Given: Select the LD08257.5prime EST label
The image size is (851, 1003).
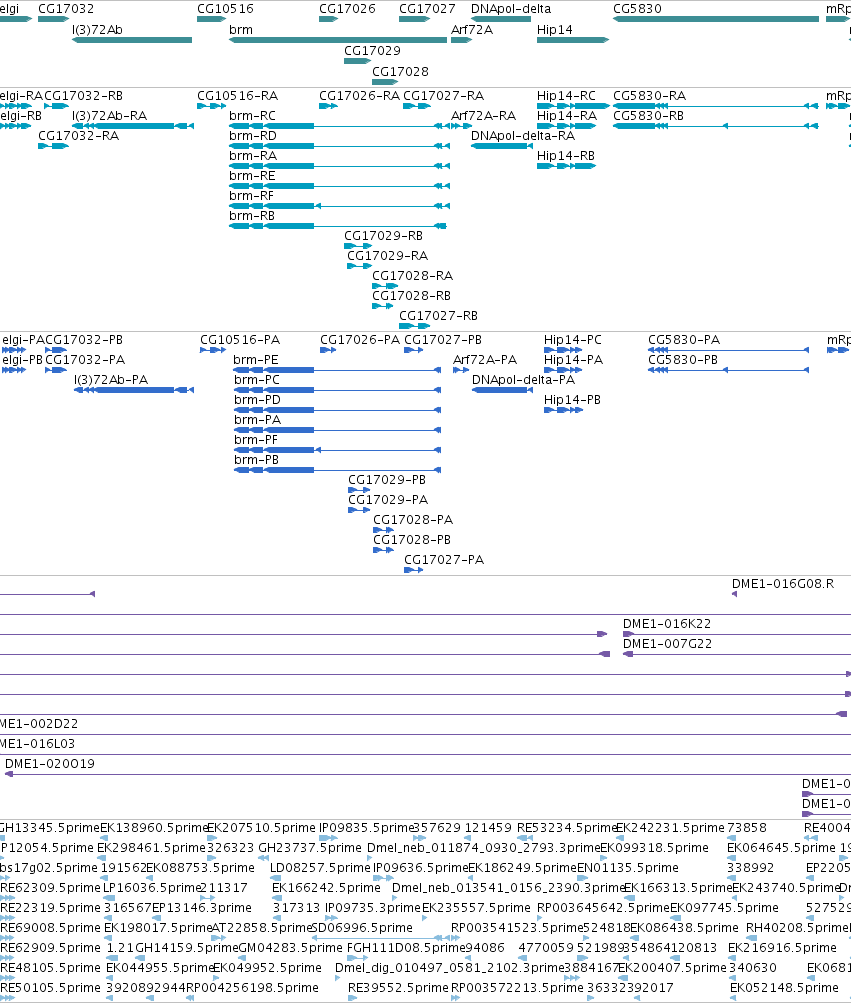Looking at the screenshot, I should tap(320, 868).
